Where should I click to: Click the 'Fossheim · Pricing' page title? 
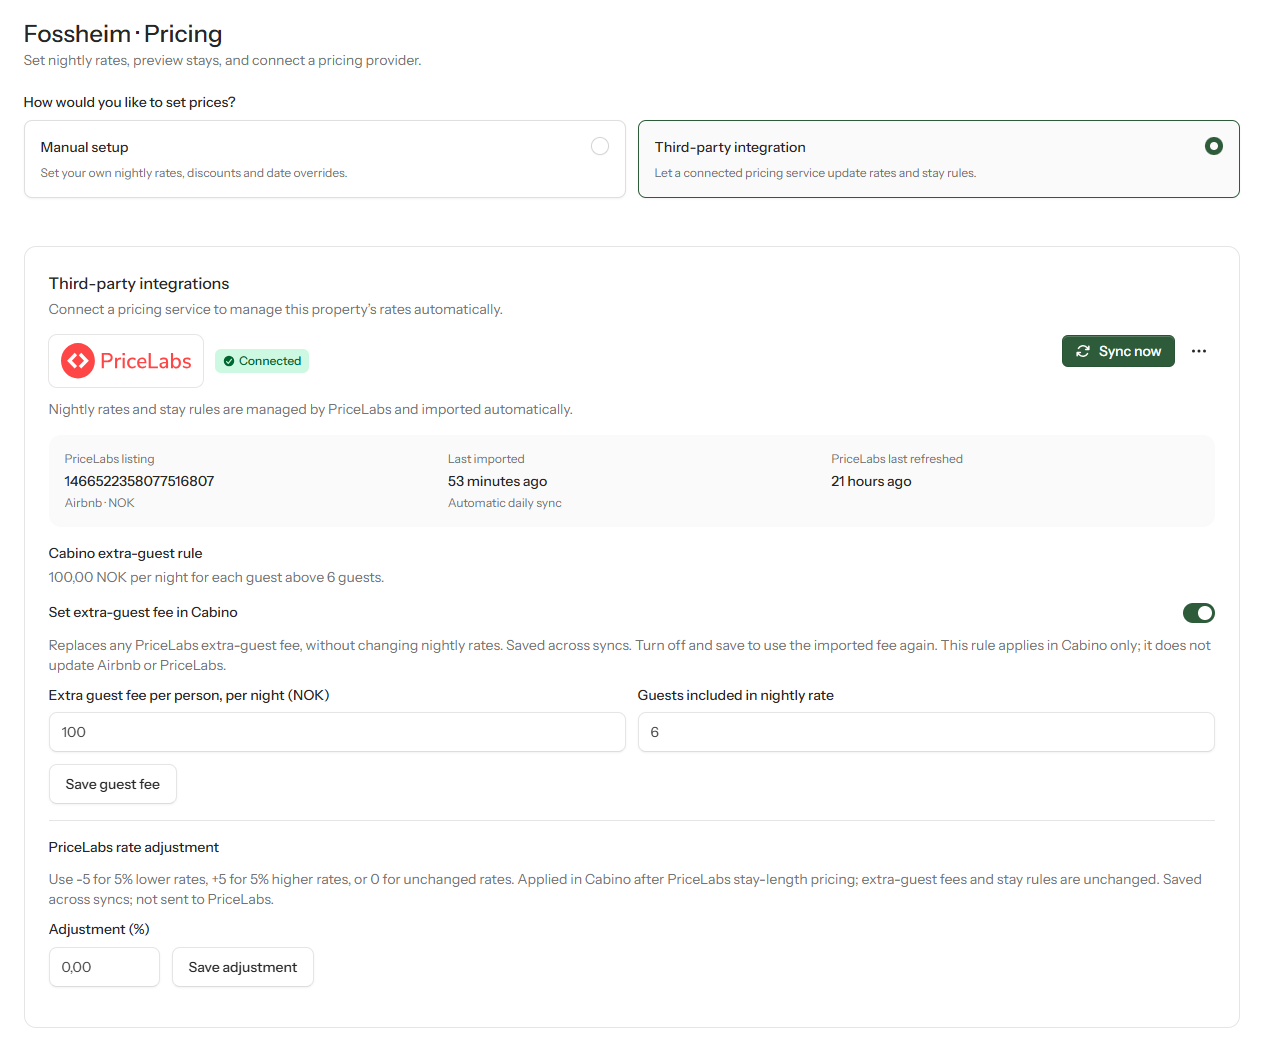point(123,34)
